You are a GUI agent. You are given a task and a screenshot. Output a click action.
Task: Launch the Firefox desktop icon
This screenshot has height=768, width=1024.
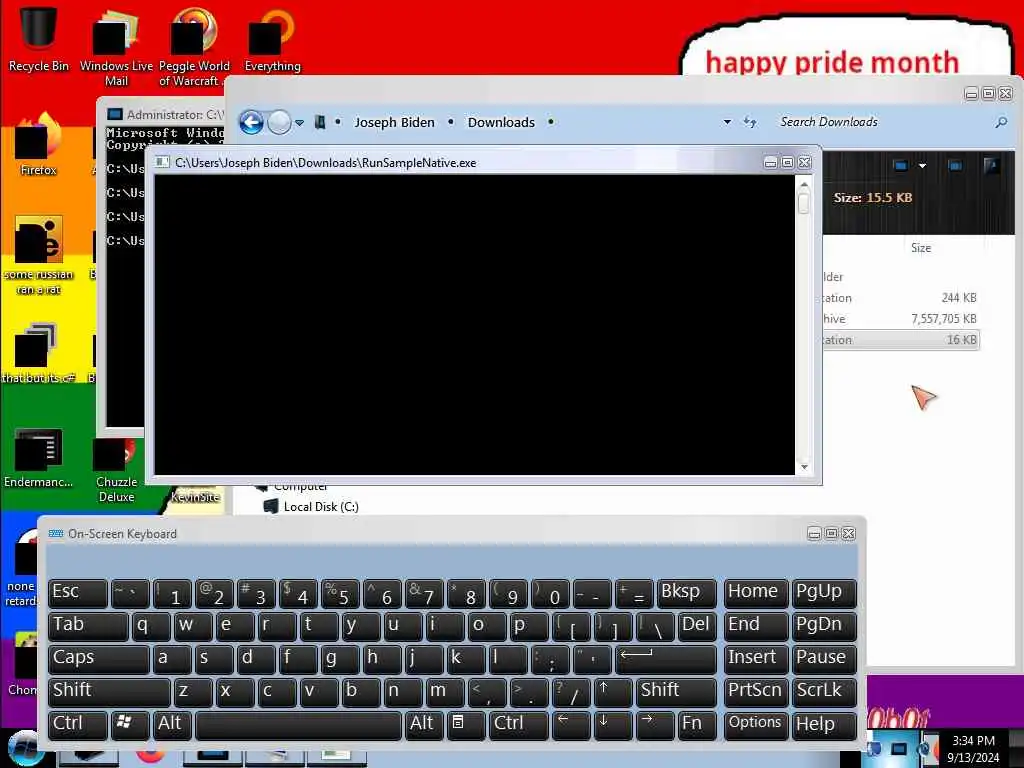tap(38, 144)
